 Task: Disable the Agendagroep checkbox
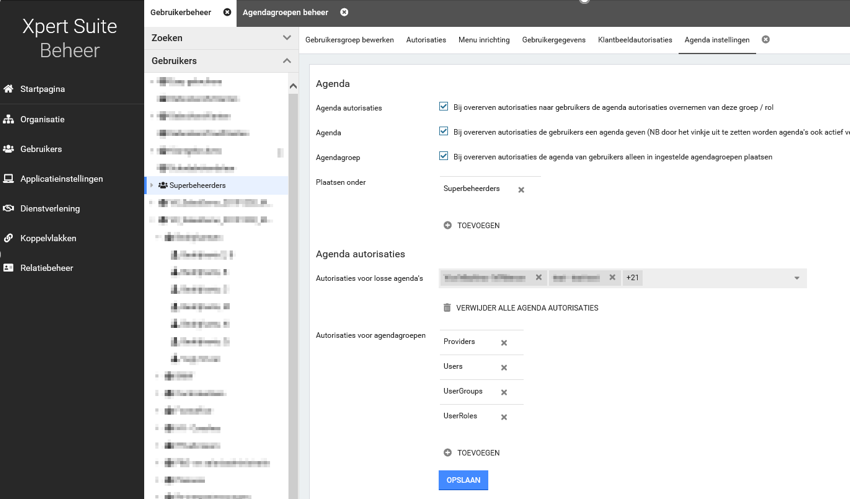pyautogui.click(x=444, y=156)
